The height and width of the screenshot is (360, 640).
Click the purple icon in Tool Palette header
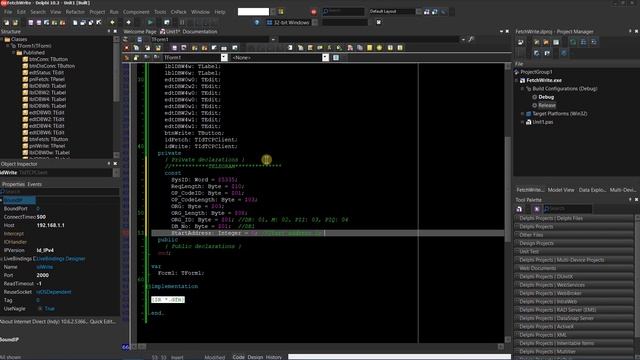tap(537, 209)
